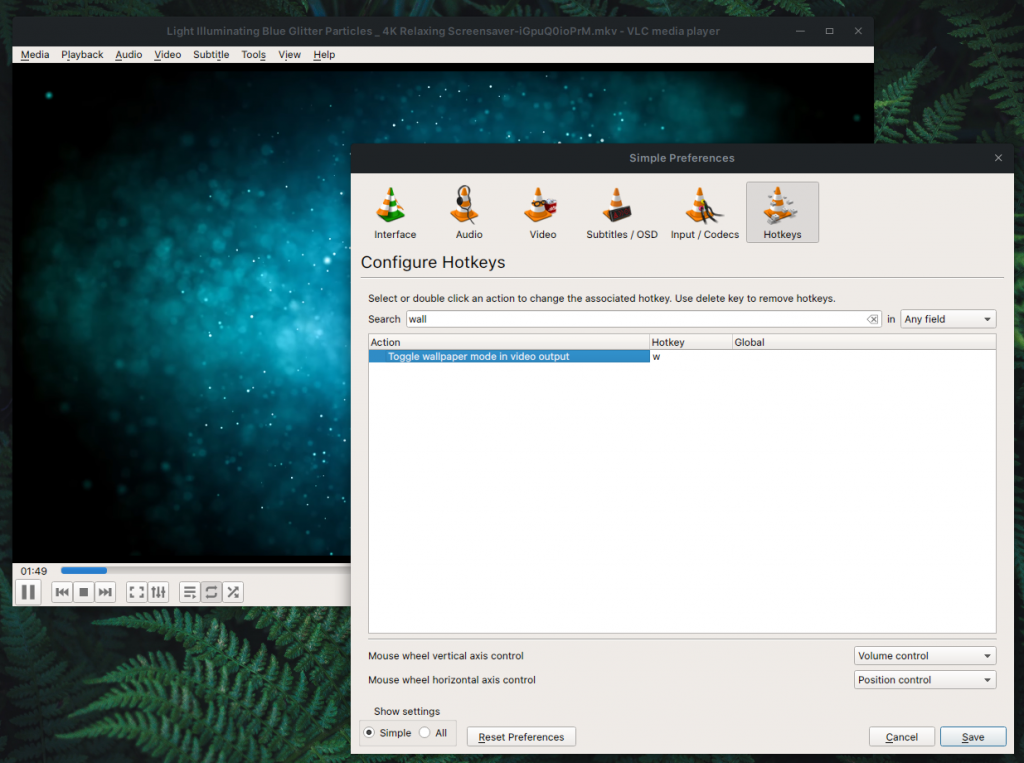Open Input / Codecs preferences category
1024x763 pixels.
click(x=705, y=213)
